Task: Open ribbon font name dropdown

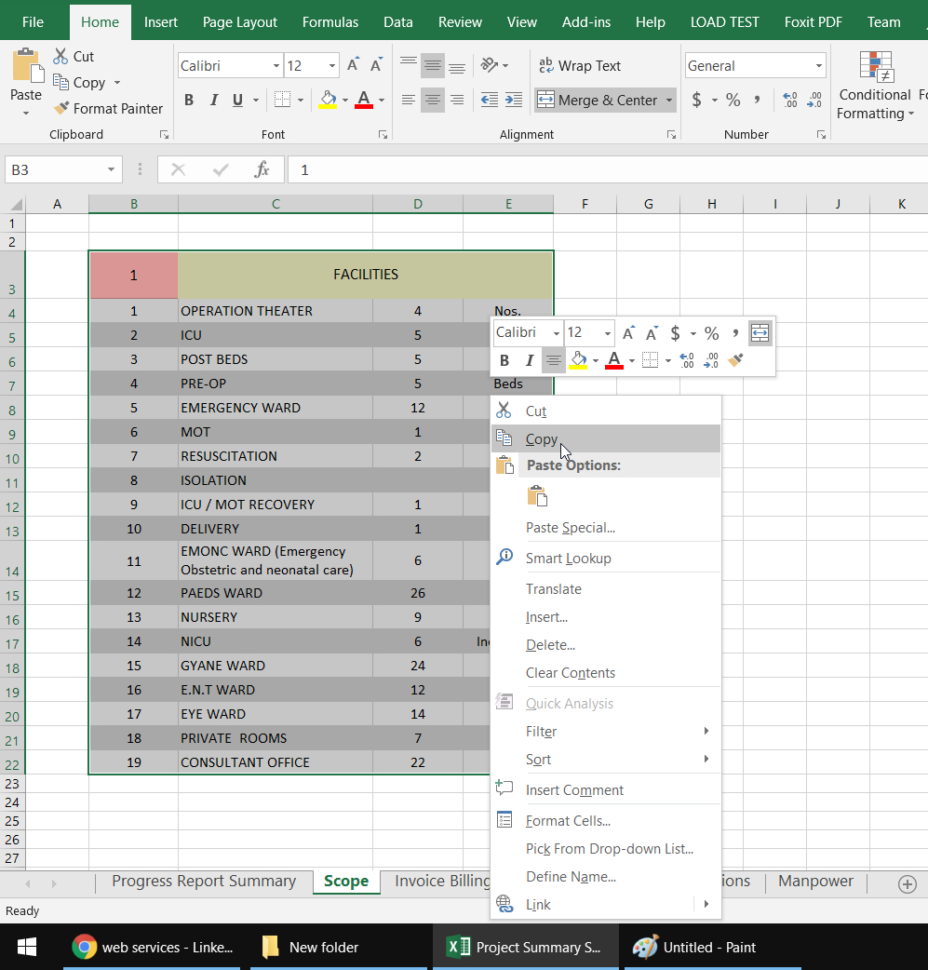Action: tap(276, 66)
